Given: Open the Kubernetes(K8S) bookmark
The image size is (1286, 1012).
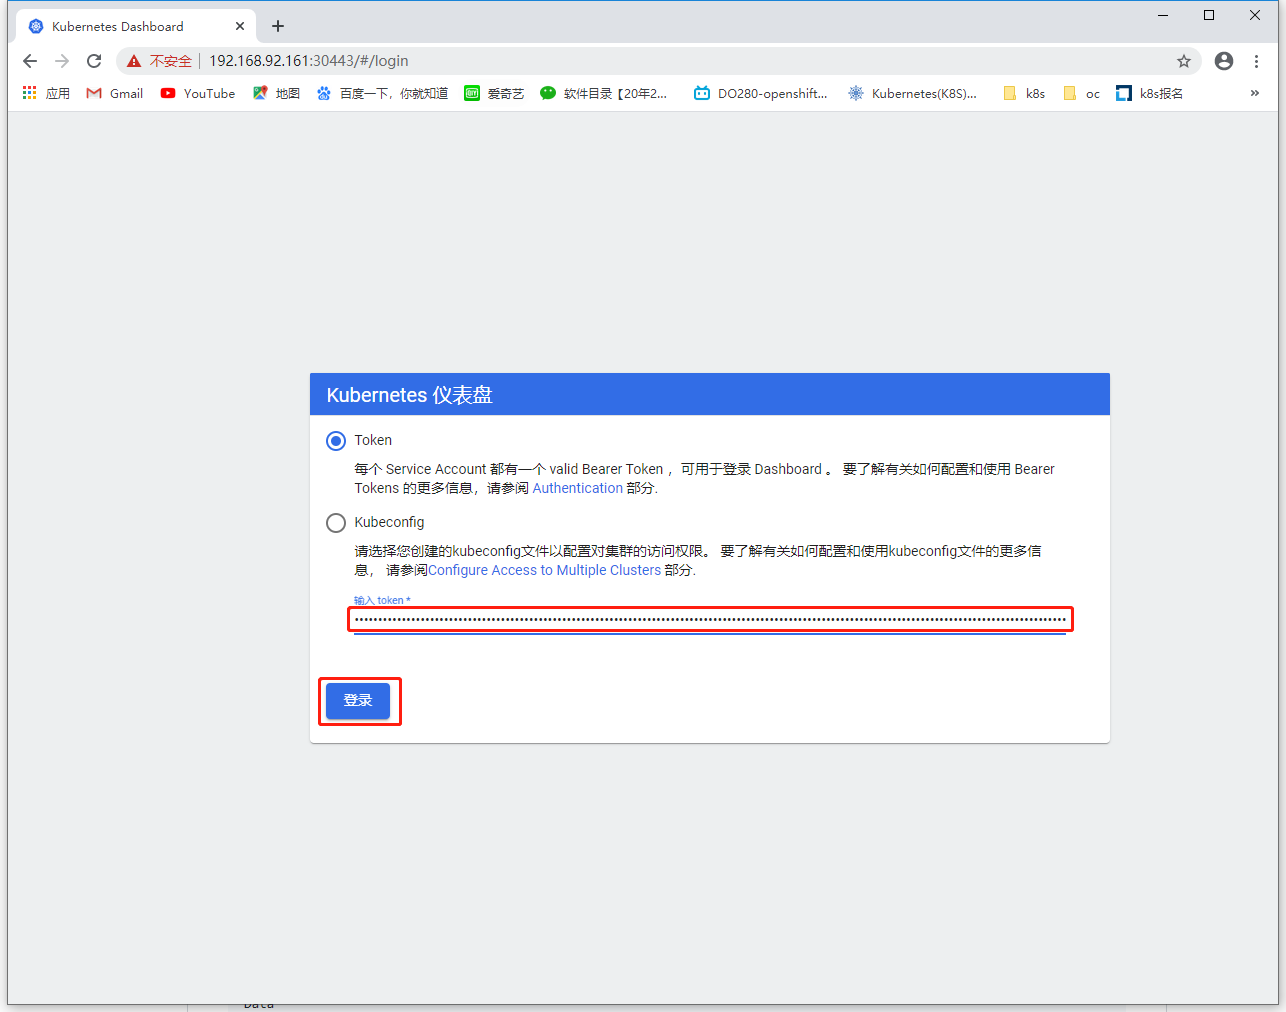Looking at the screenshot, I should (x=913, y=93).
